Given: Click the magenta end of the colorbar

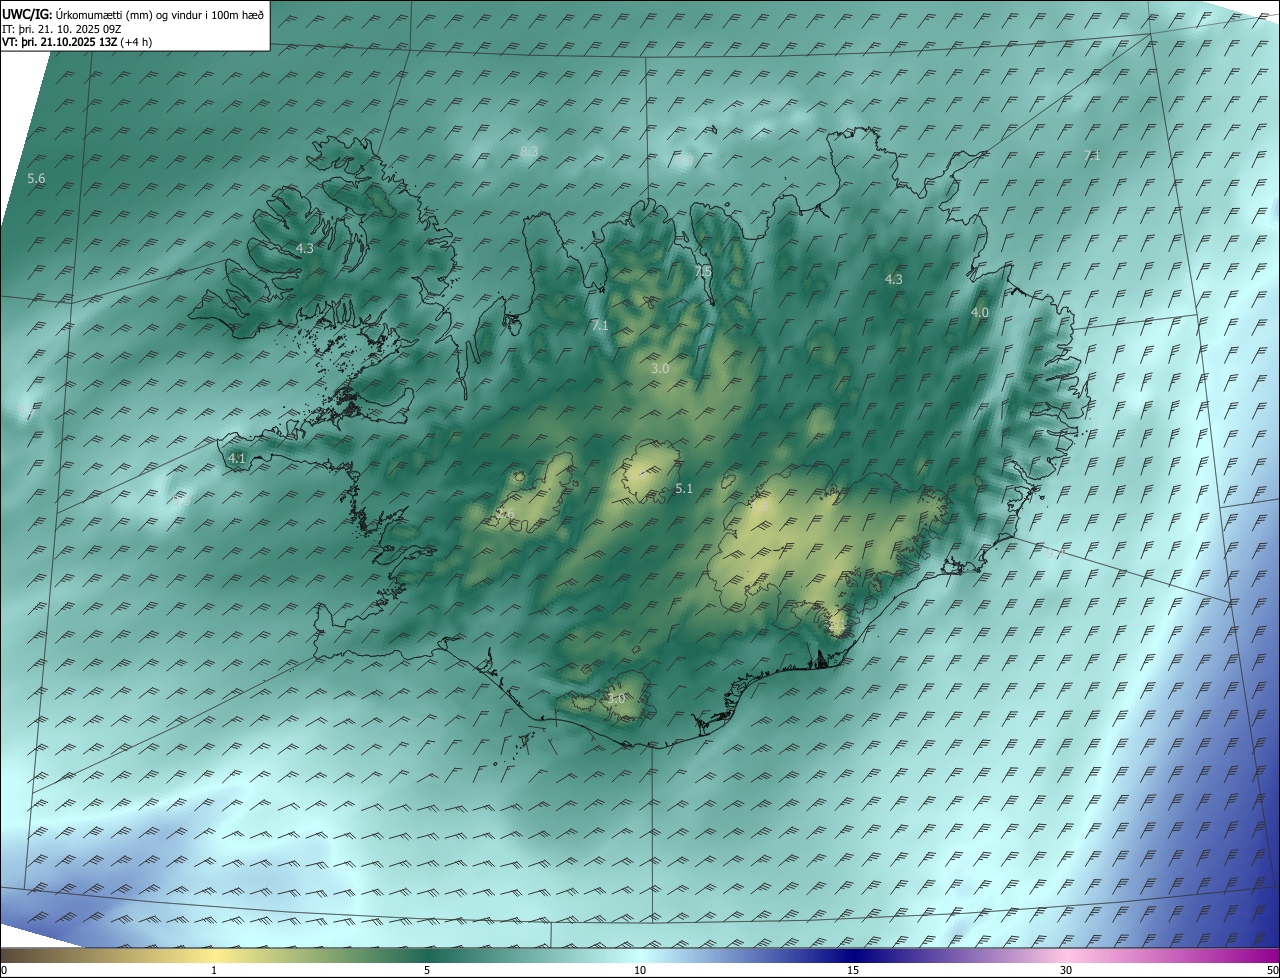Looking at the screenshot, I should click(x=1268, y=956).
